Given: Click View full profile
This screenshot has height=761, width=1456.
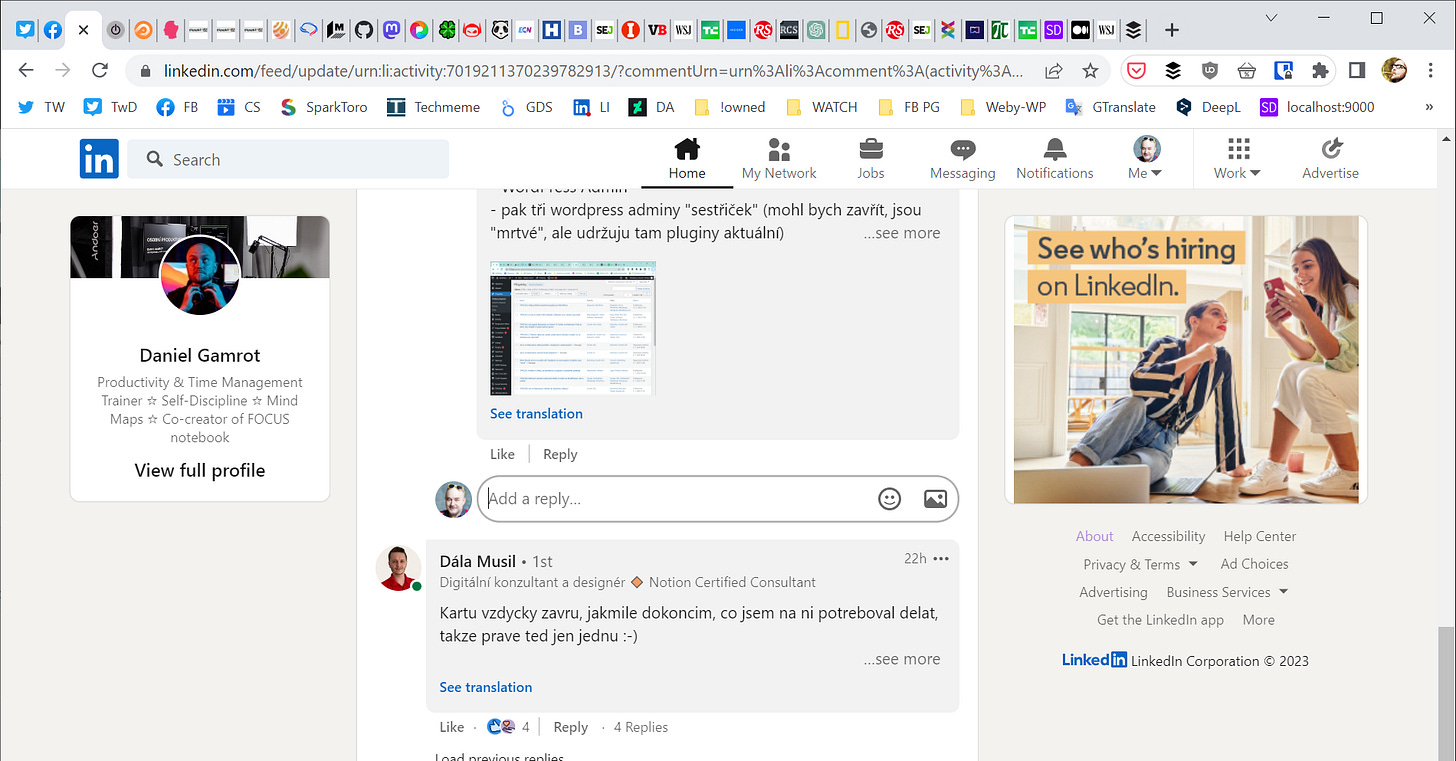Looking at the screenshot, I should point(200,470).
